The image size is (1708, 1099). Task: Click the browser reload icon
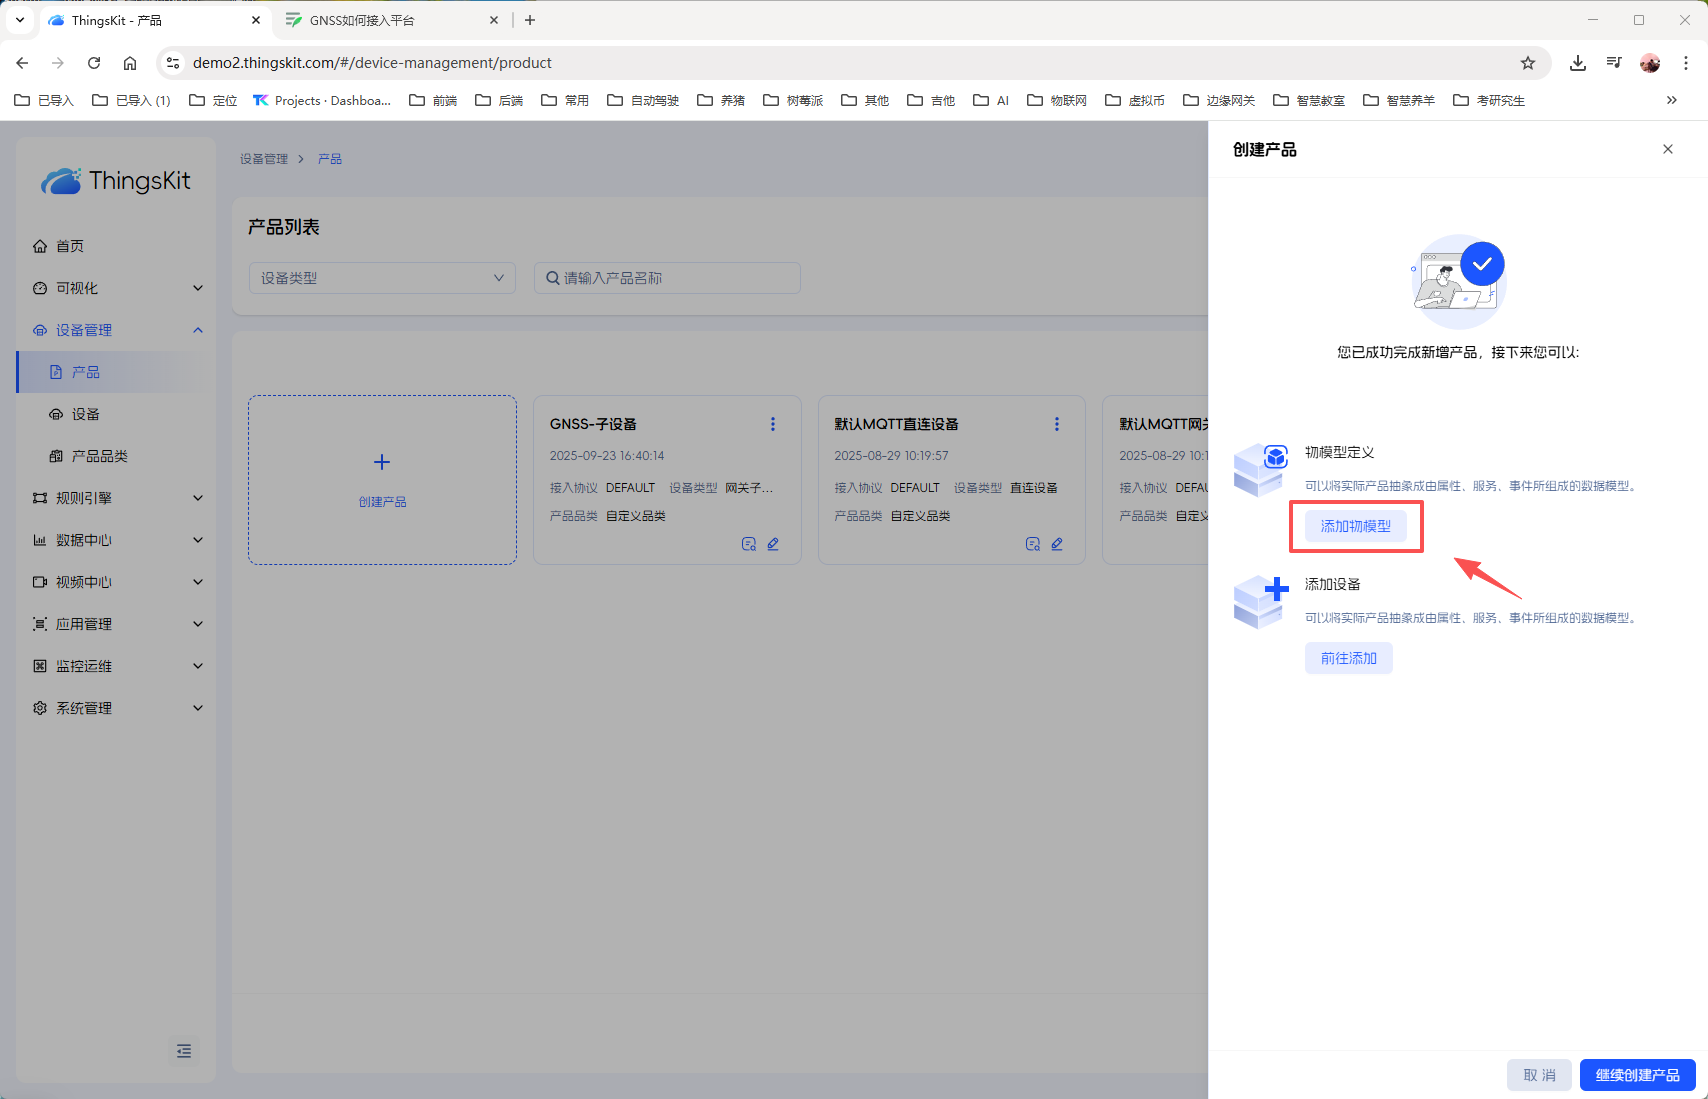point(94,63)
